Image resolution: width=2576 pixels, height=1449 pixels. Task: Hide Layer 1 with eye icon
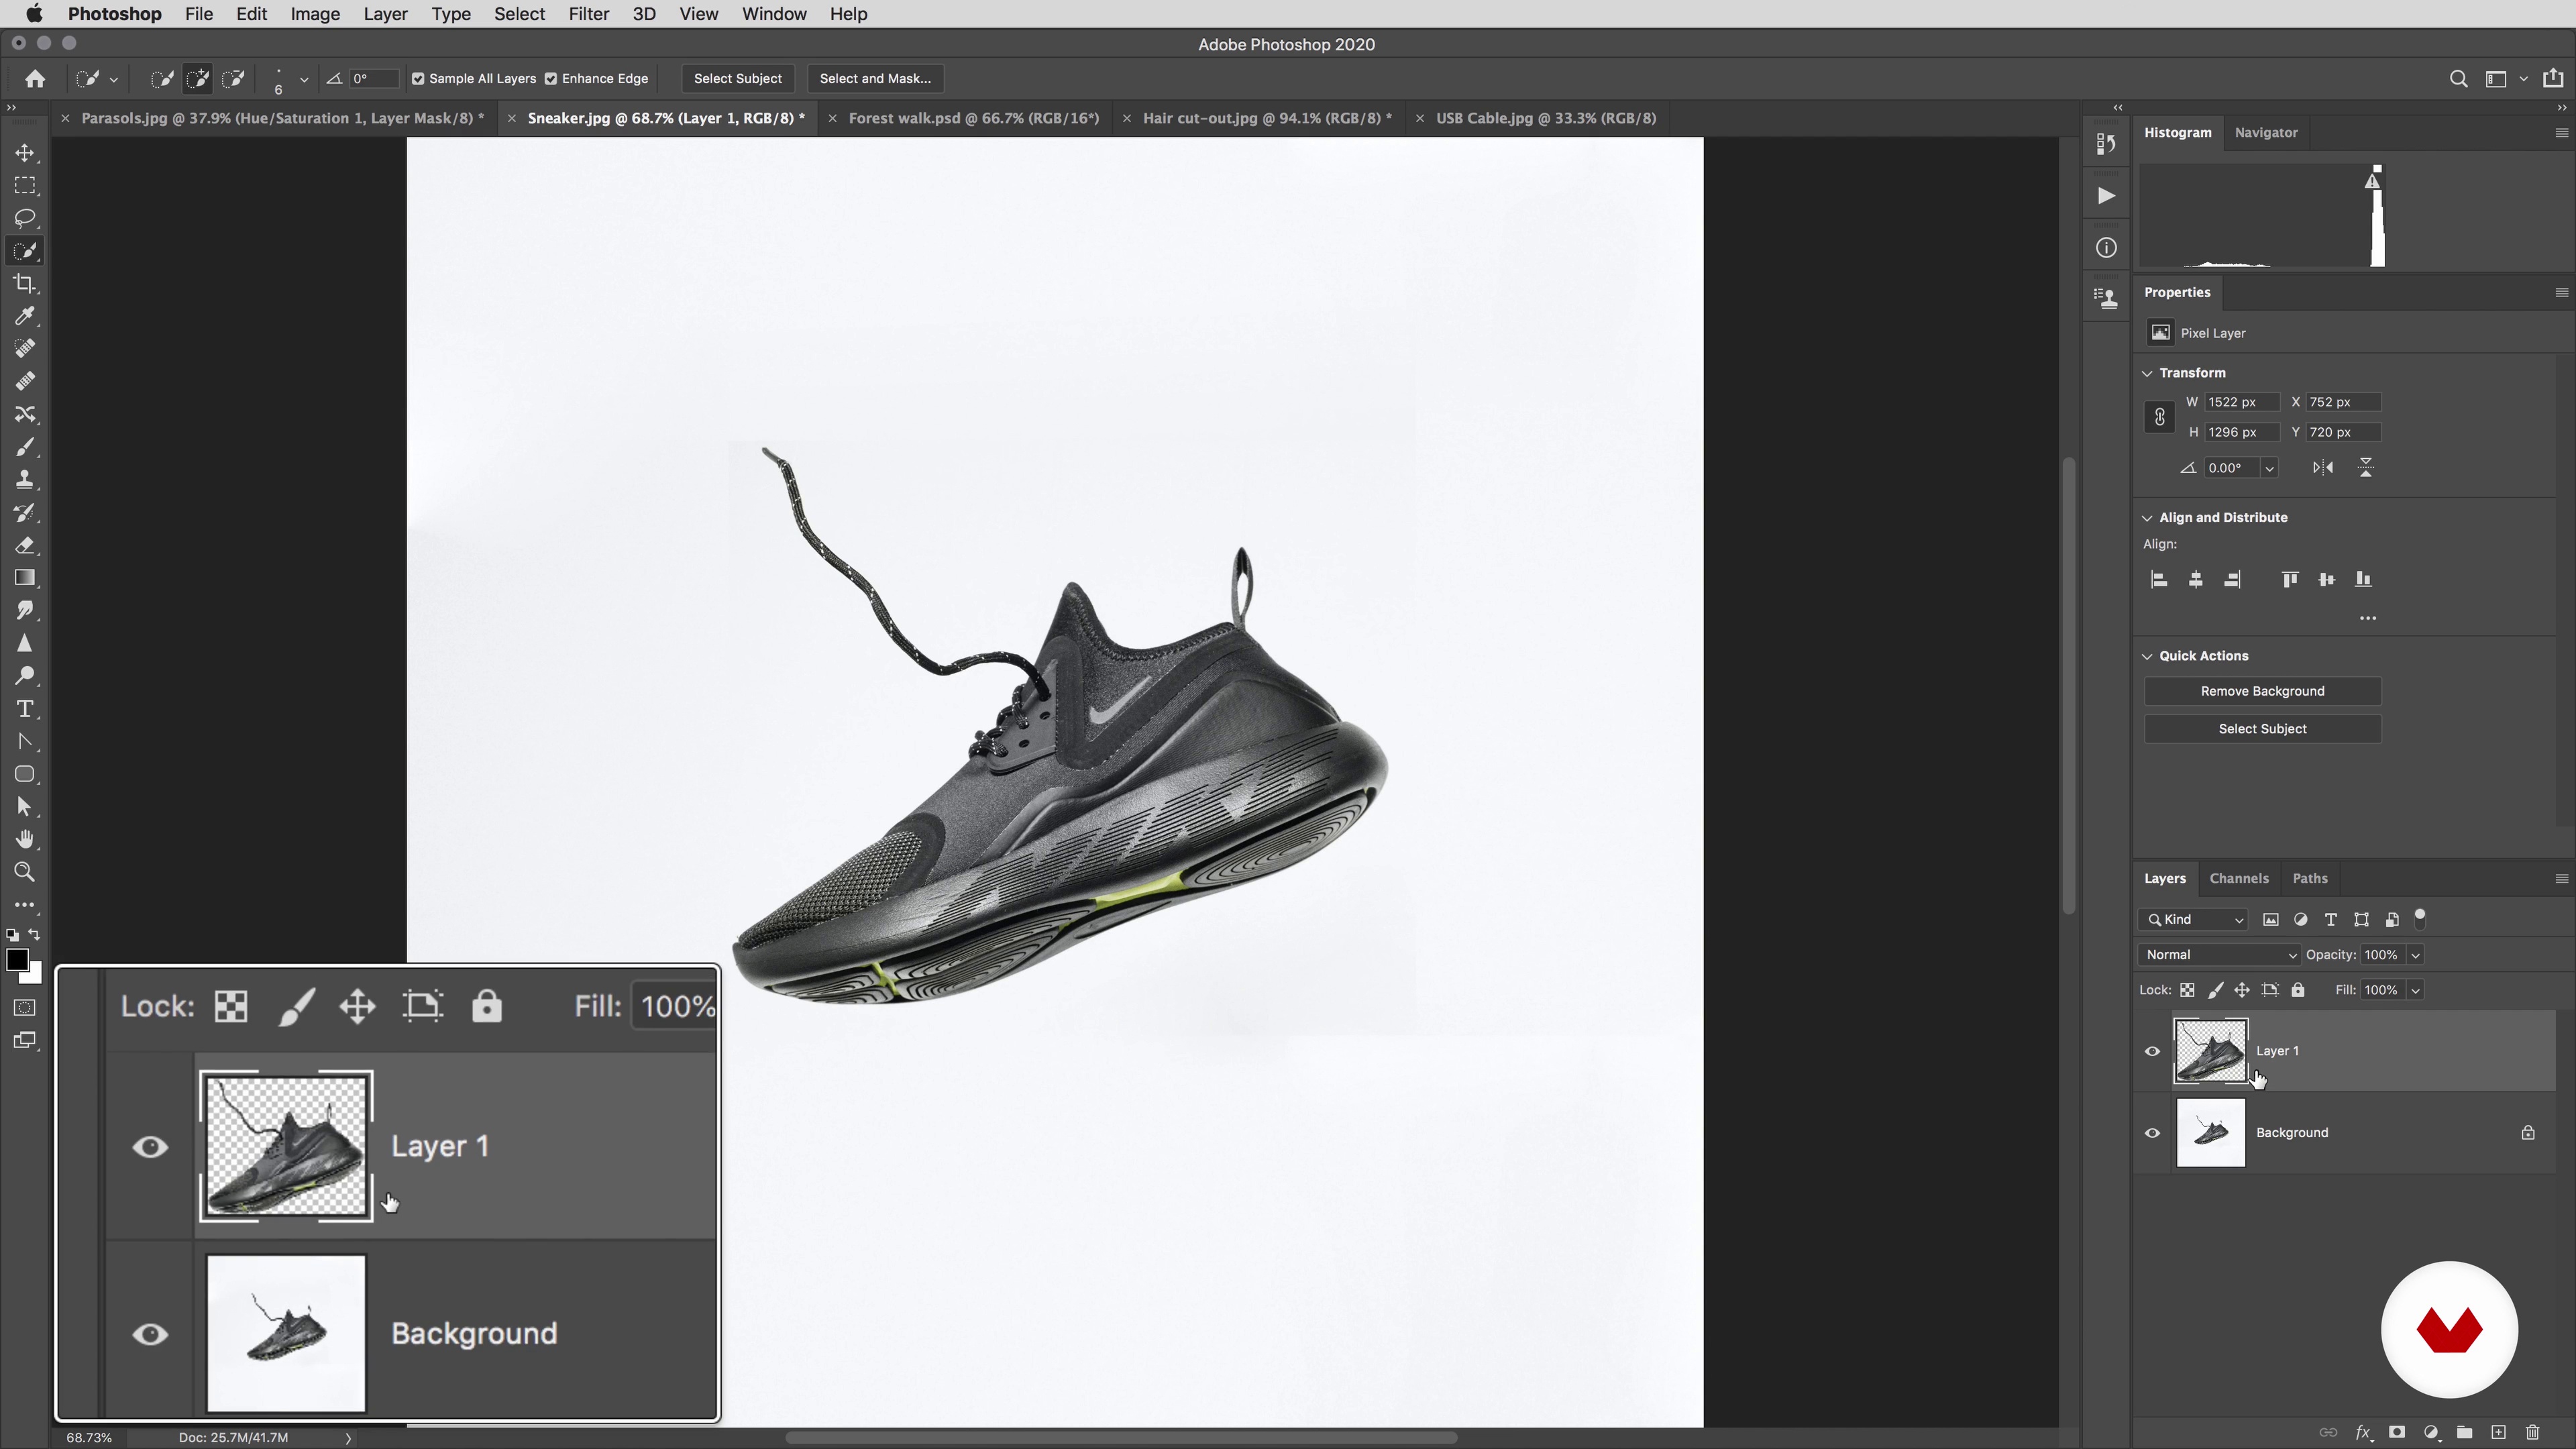click(2153, 1051)
